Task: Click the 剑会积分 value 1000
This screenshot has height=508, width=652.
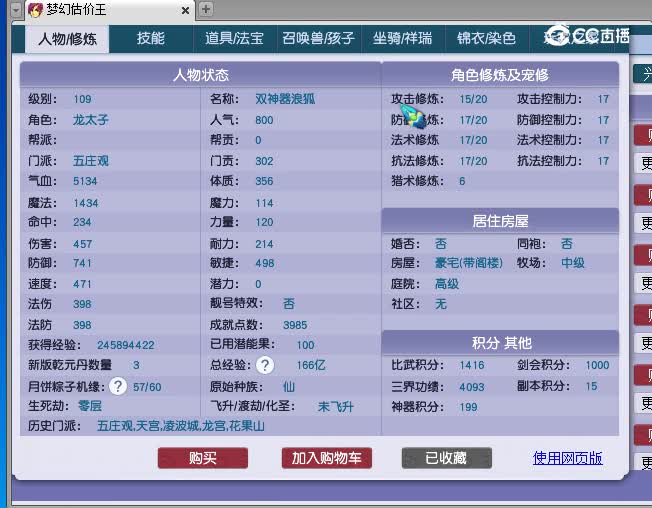Action: pos(597,365)
